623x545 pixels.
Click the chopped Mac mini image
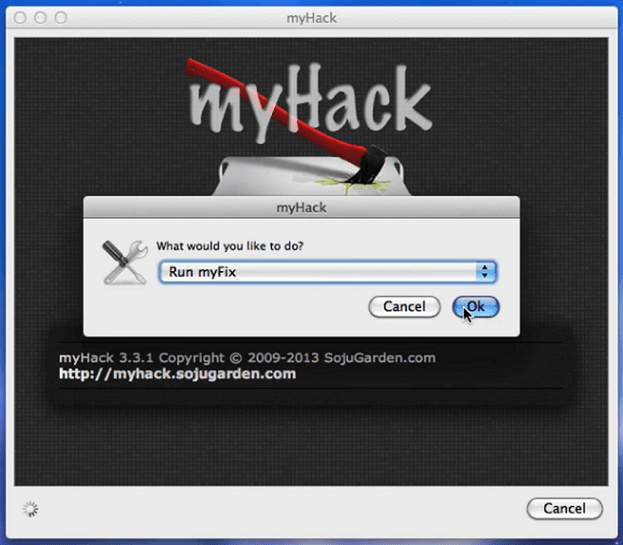(x=312, y=176)
